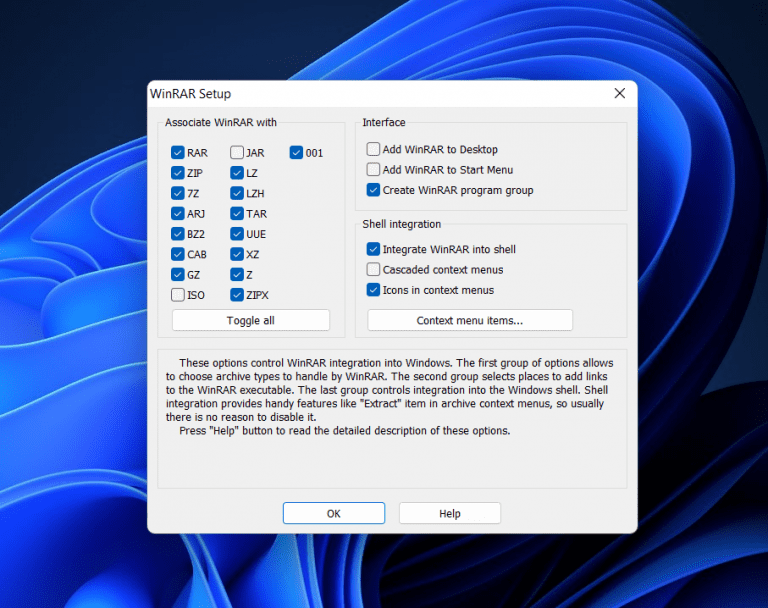Uncheck the LZH file association
Viewport: 768px width, 608px height.
[237, 193]
